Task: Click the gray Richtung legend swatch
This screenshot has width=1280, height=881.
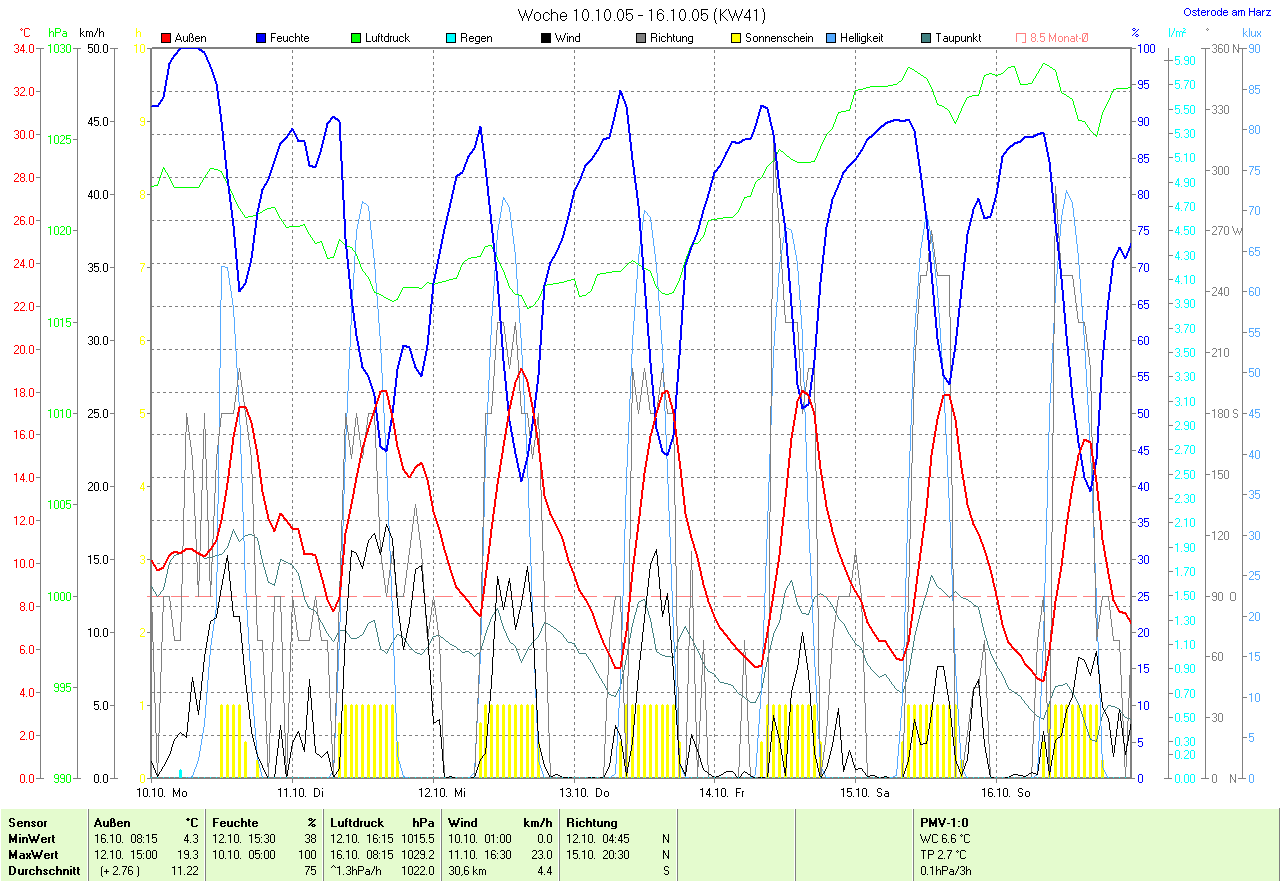Action: coord(641,38)
